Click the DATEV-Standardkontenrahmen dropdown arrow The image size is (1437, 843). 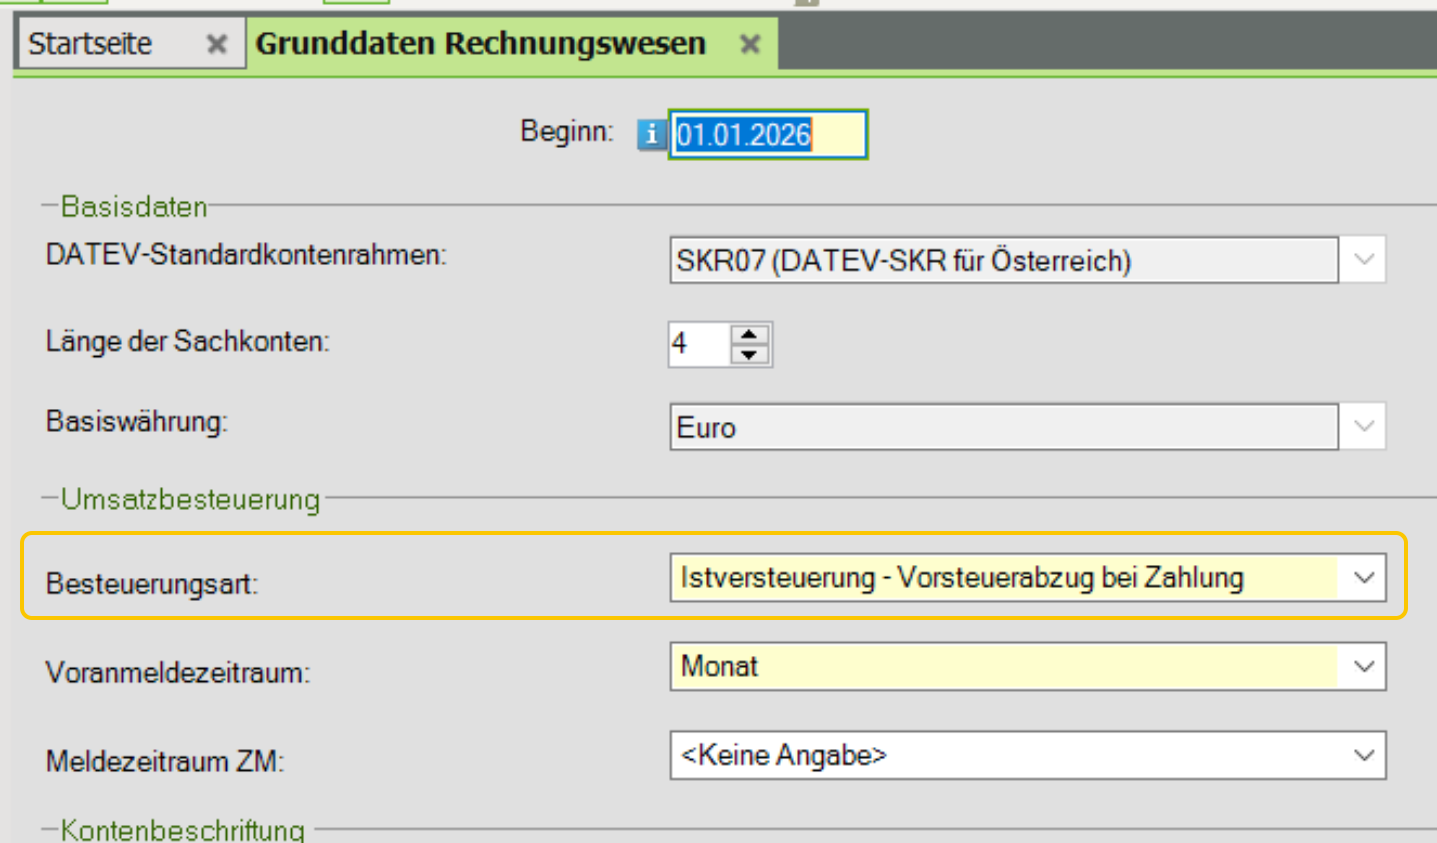1363,260
